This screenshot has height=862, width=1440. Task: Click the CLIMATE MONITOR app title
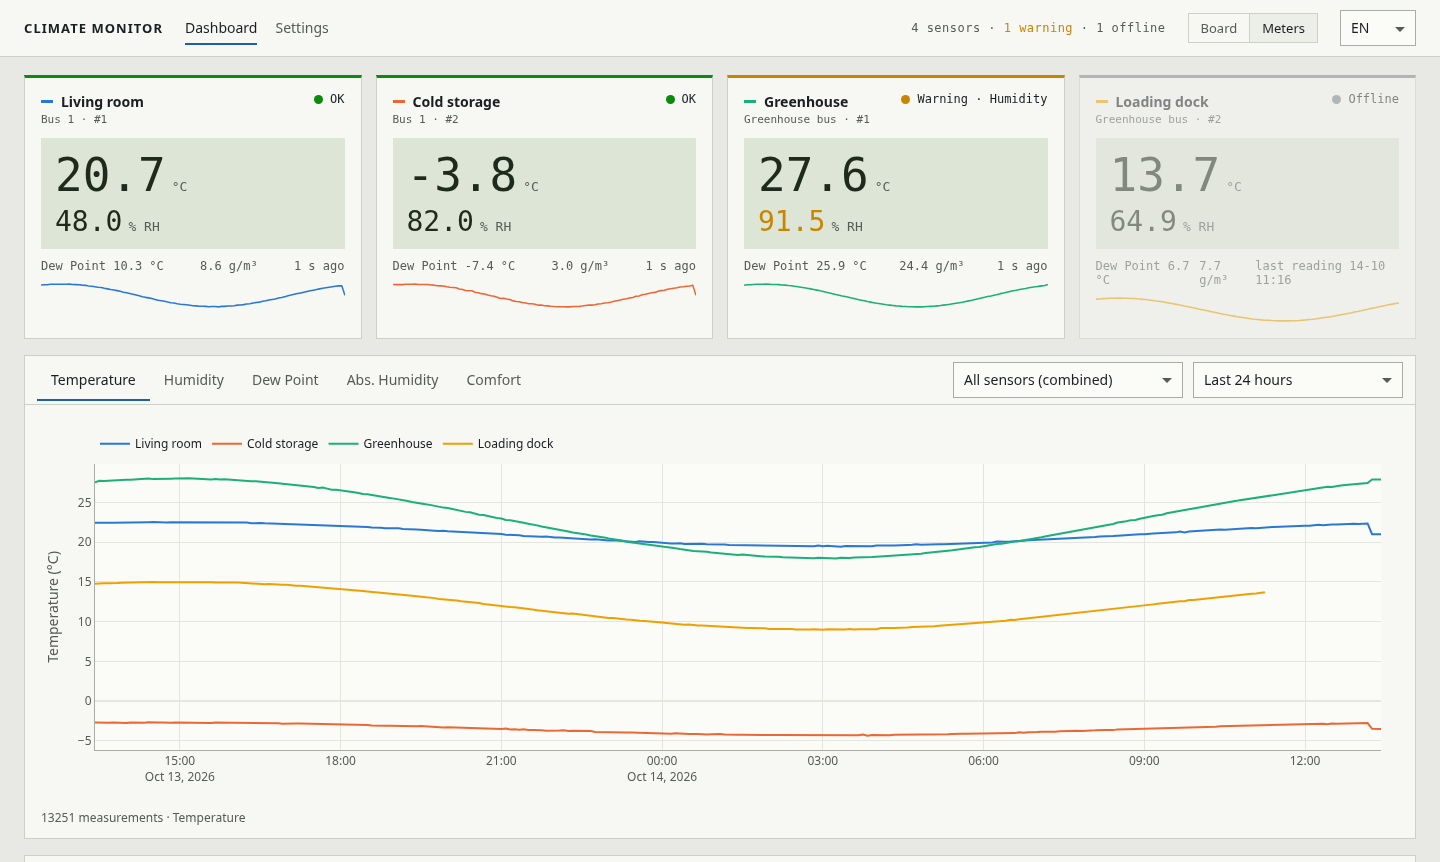point(93,28)
